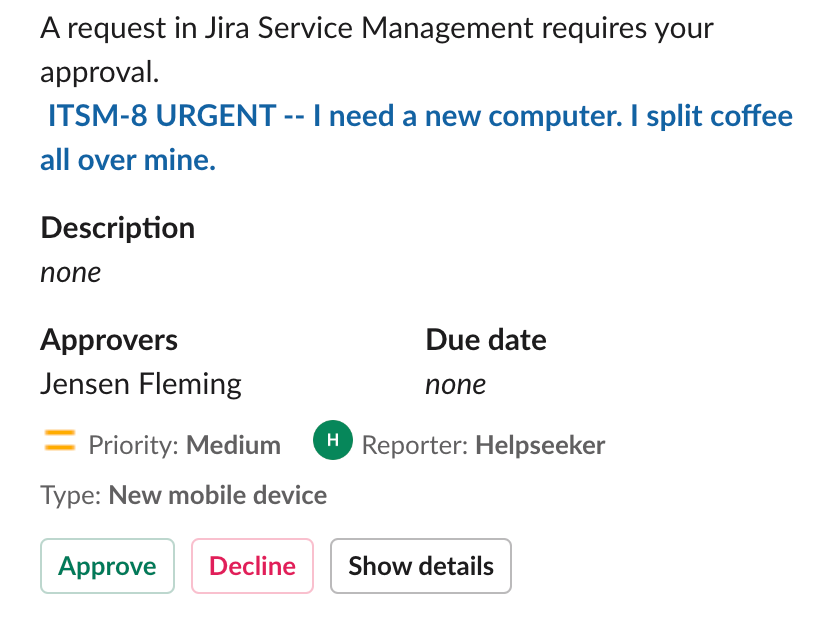826x620 pixels.
Task: Click Show details for the request
Action: coord(420,566)
